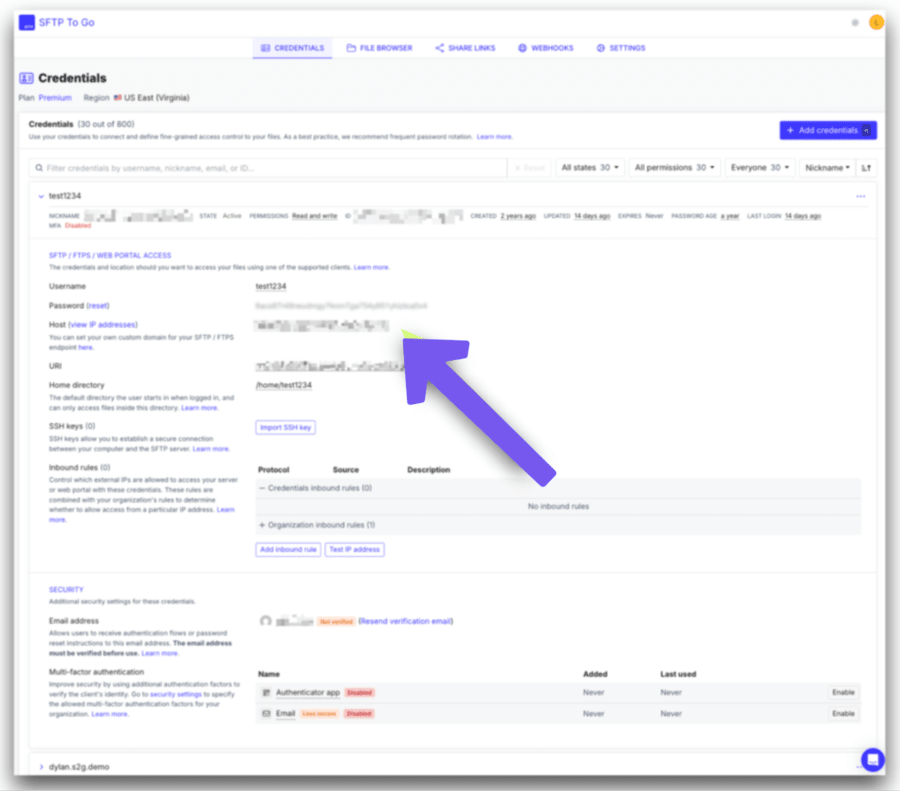The width and height of the screenshot is (900, 791).
Task: Open the user avatar in top-right corner
Action: coord(876,22)
